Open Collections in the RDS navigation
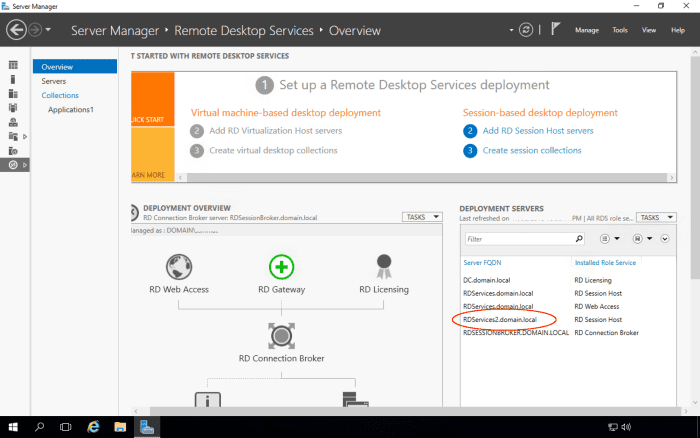700x438 pixels. pyautogui.click(x=60, y=95)
